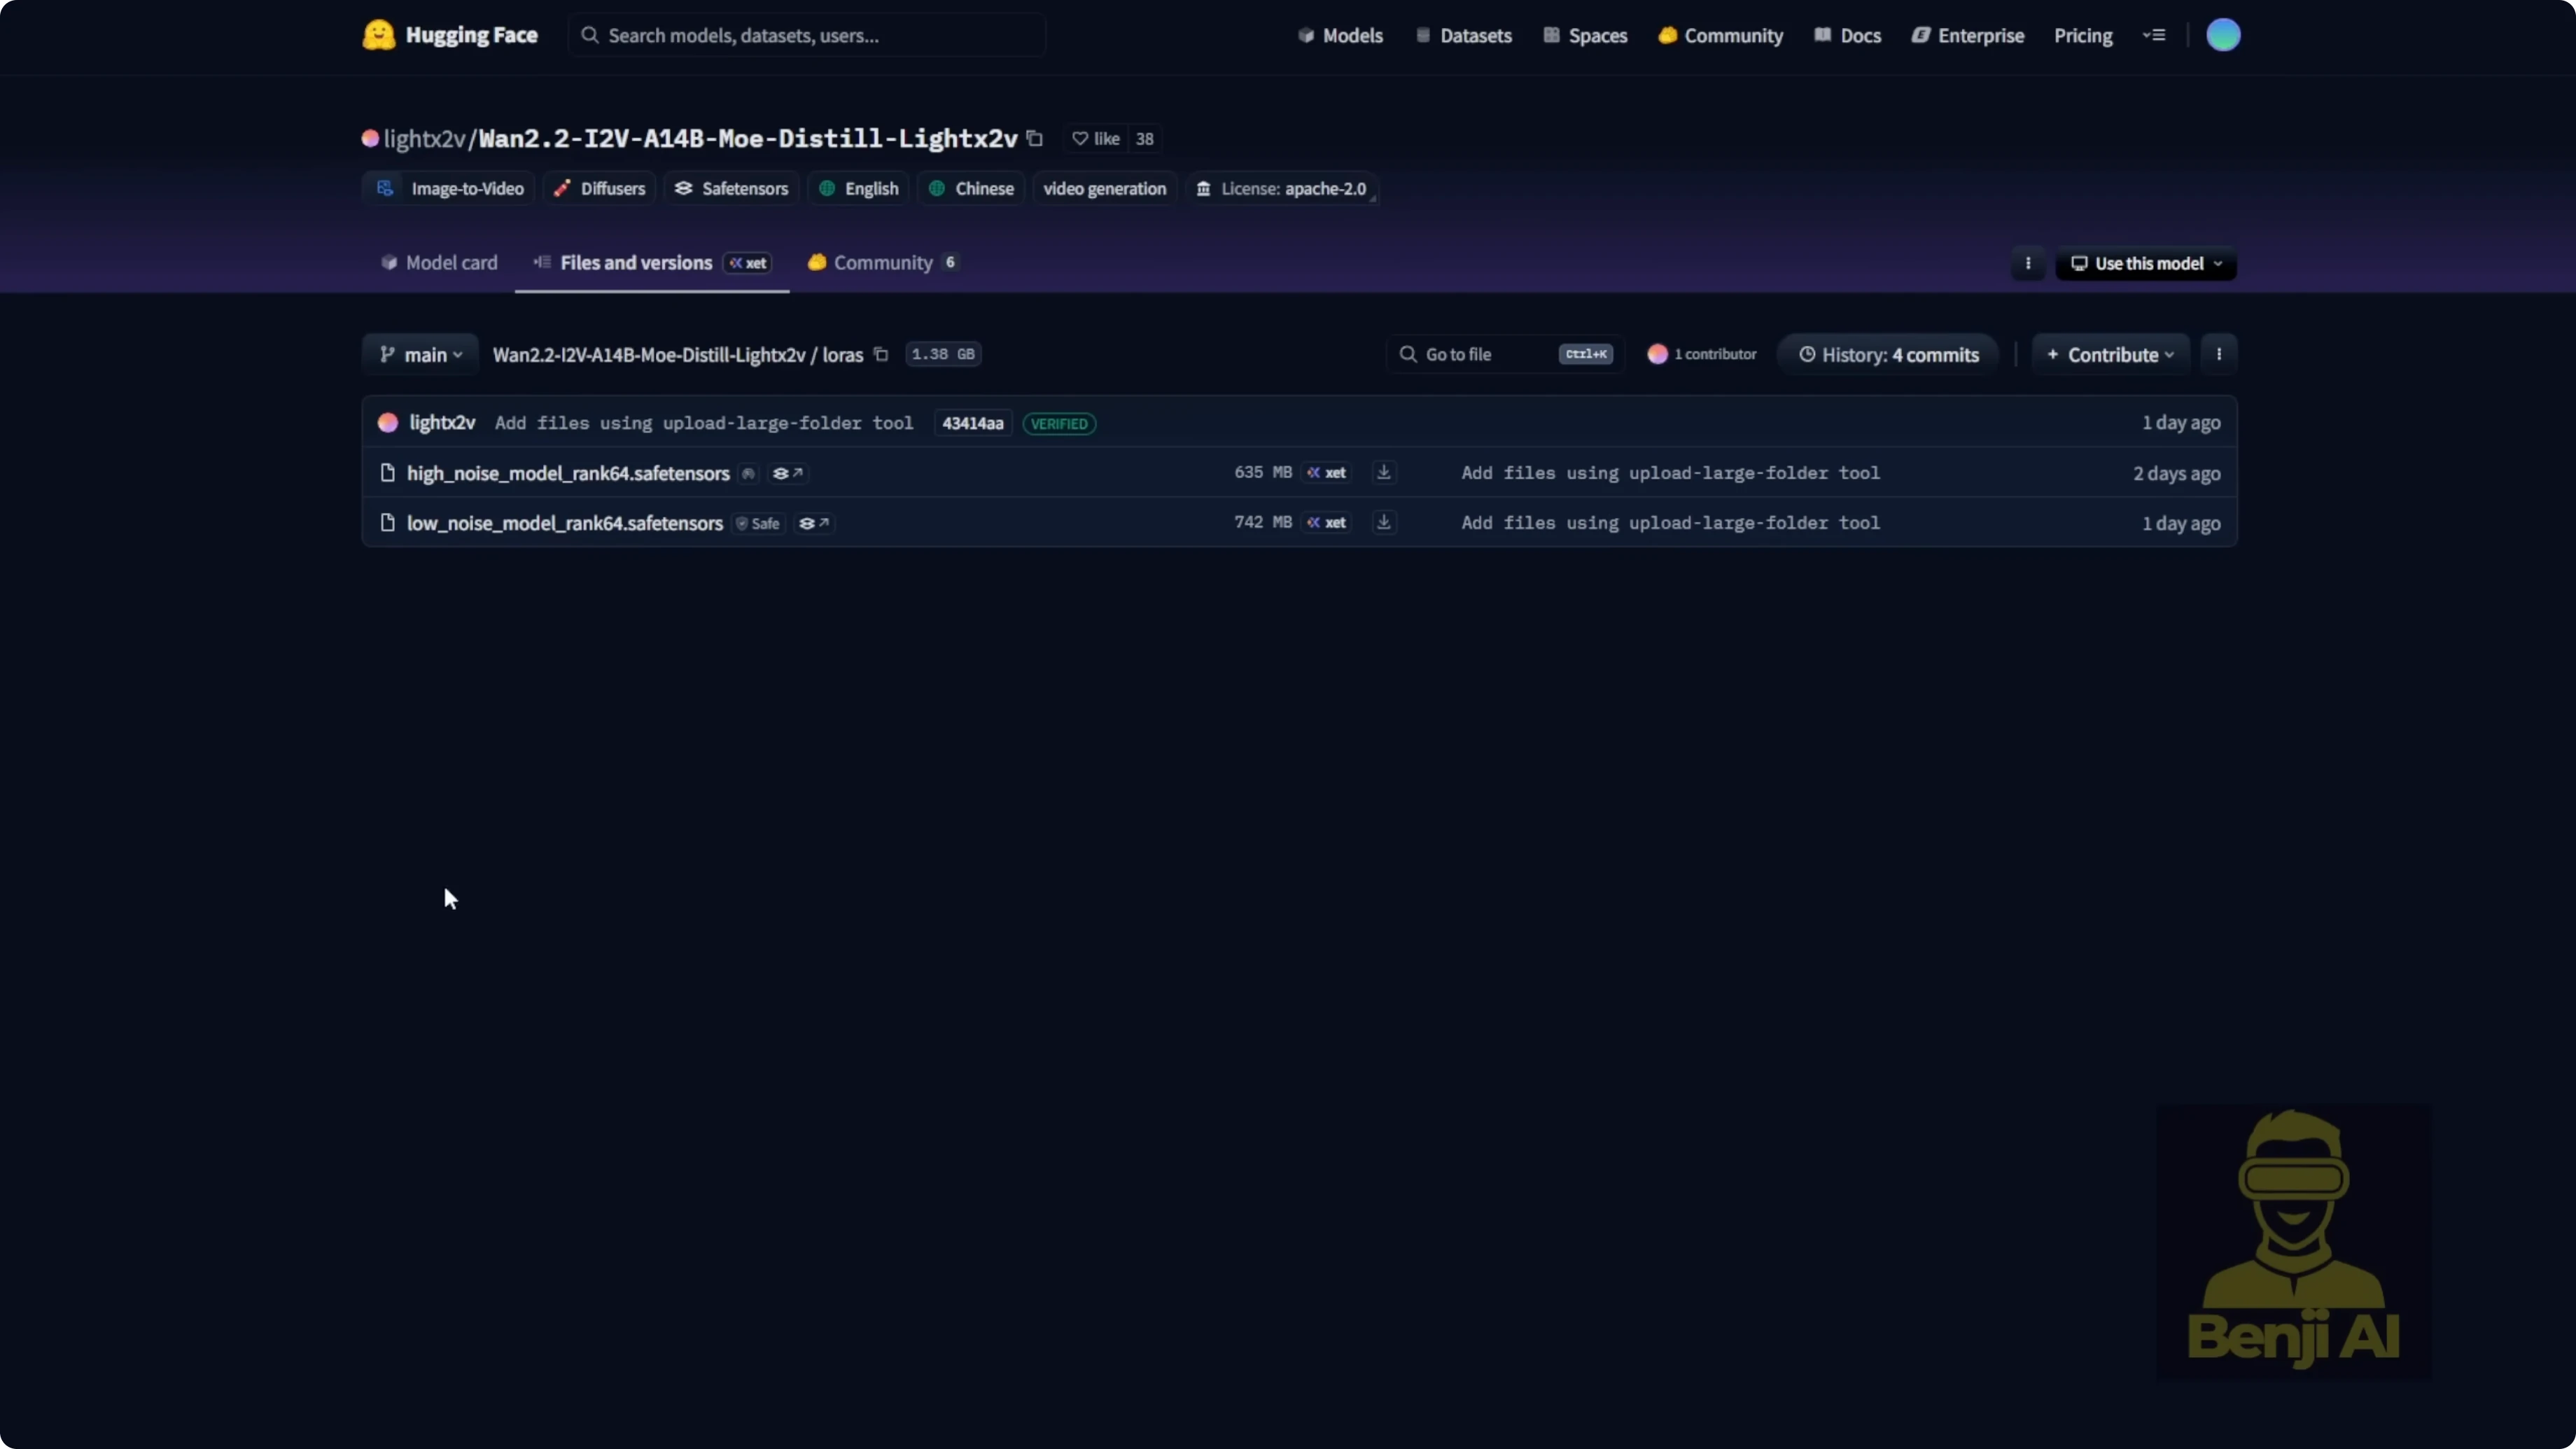Expand the top navigation more menu
The width and height of the screenshot is (2576, 1449).
coord(2154,35)
